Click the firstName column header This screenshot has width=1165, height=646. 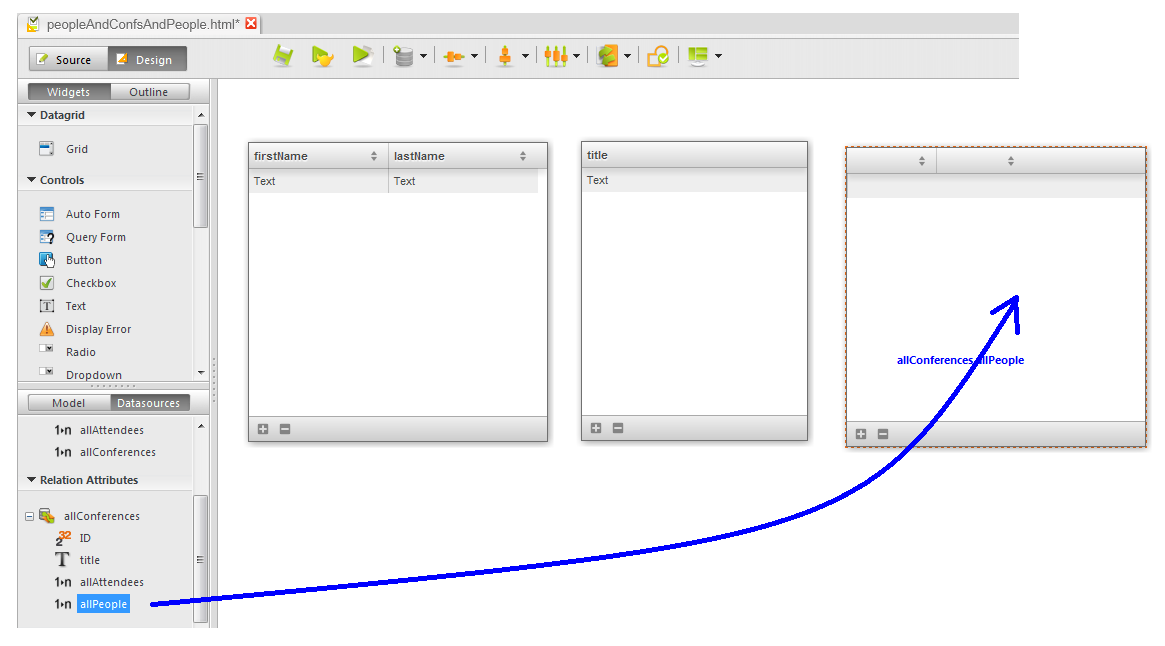(x=318, y=156)
